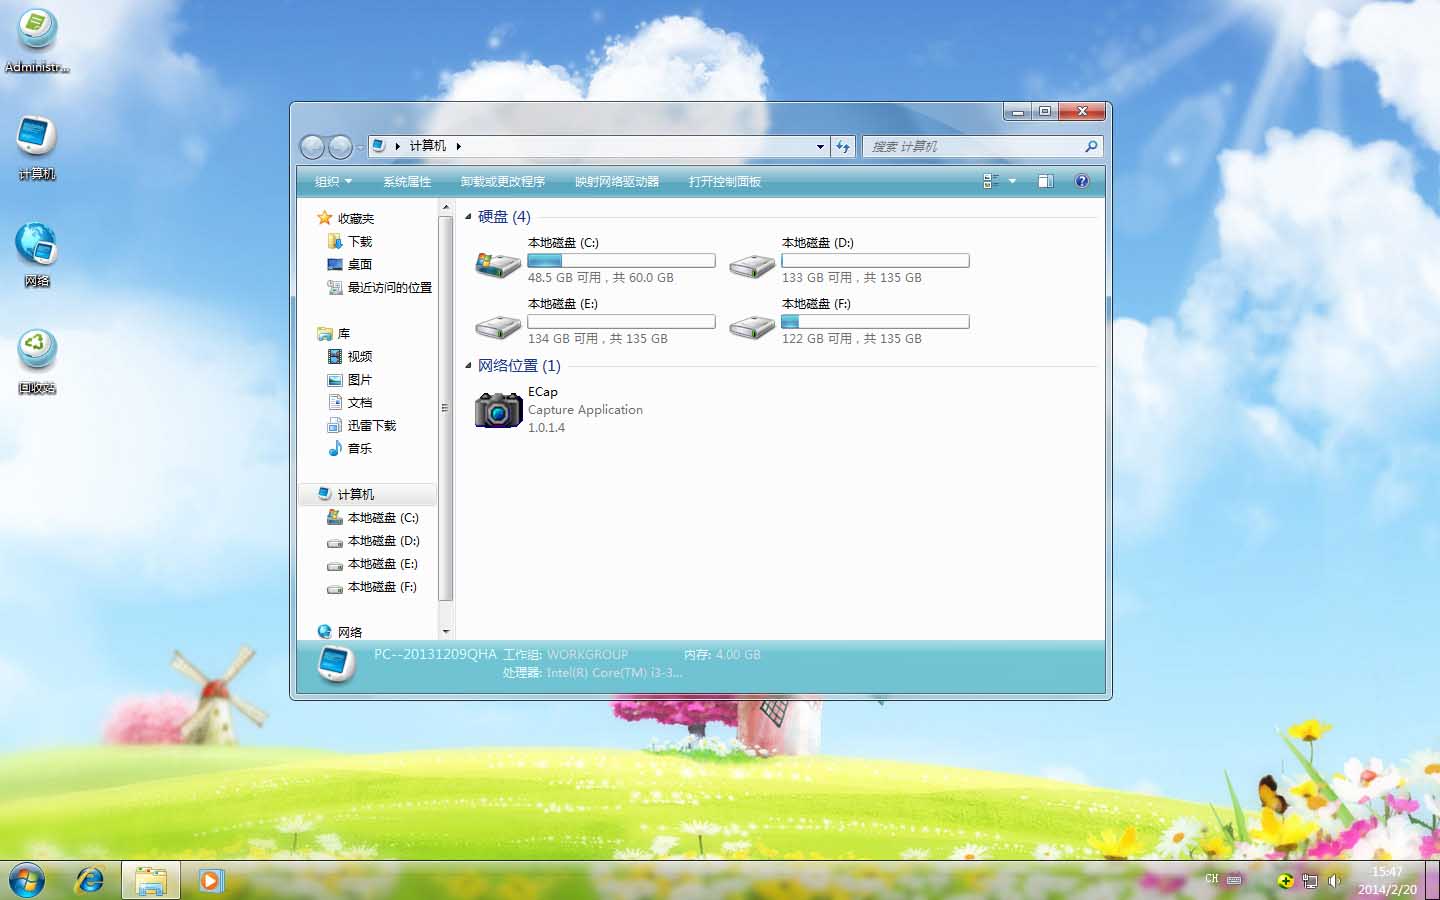The width and height of the screenshot is (1440, 900).
Task: Click the Explorer back navigation arrow
Action: tap(312, 147)
